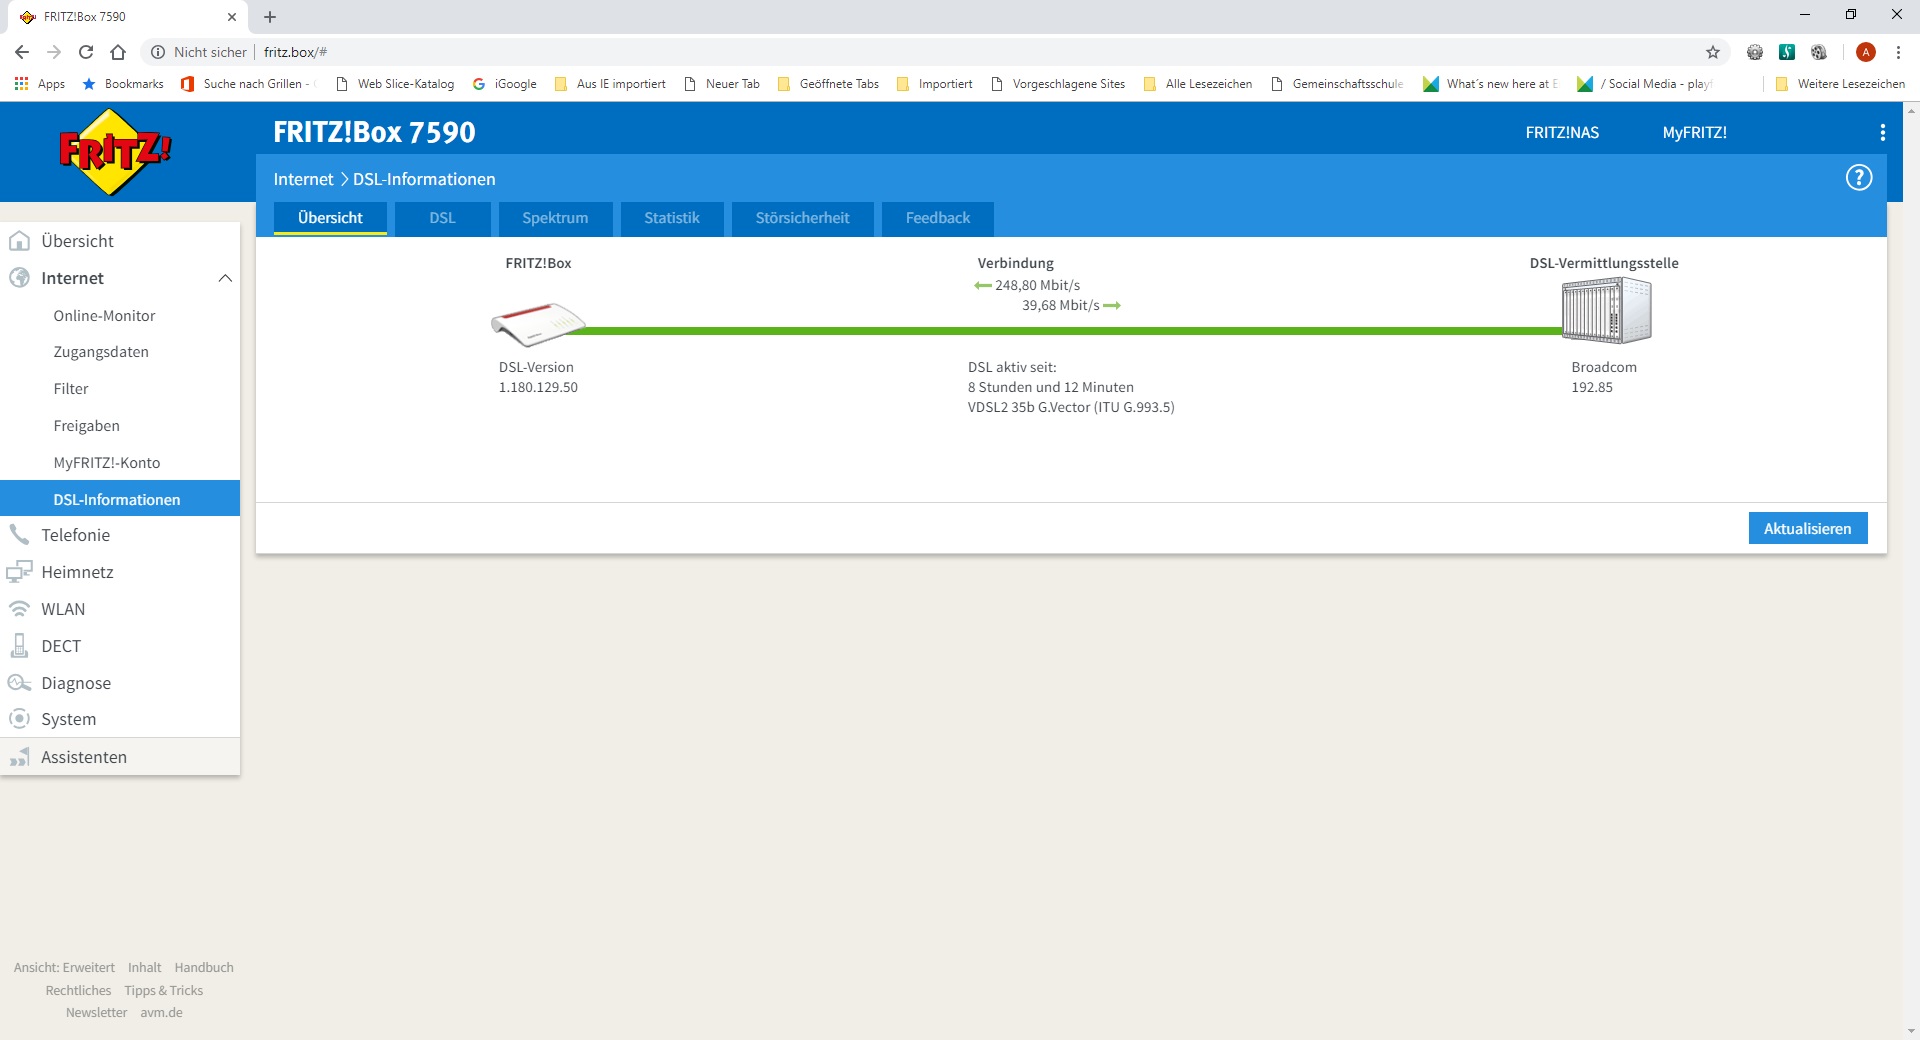Image resolution: width=1920 pixels, height=1040 pixels.
Task: Switch to the Statistik tab
Action: [x=671, y=218]
